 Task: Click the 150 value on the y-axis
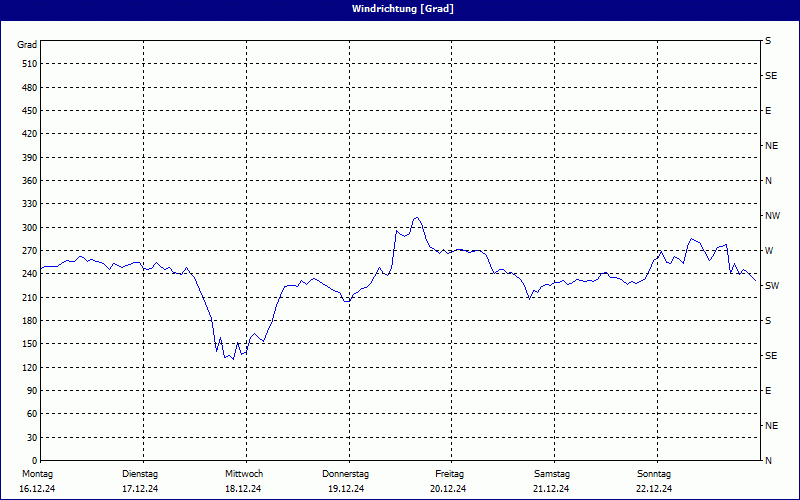tap(28, 344)
